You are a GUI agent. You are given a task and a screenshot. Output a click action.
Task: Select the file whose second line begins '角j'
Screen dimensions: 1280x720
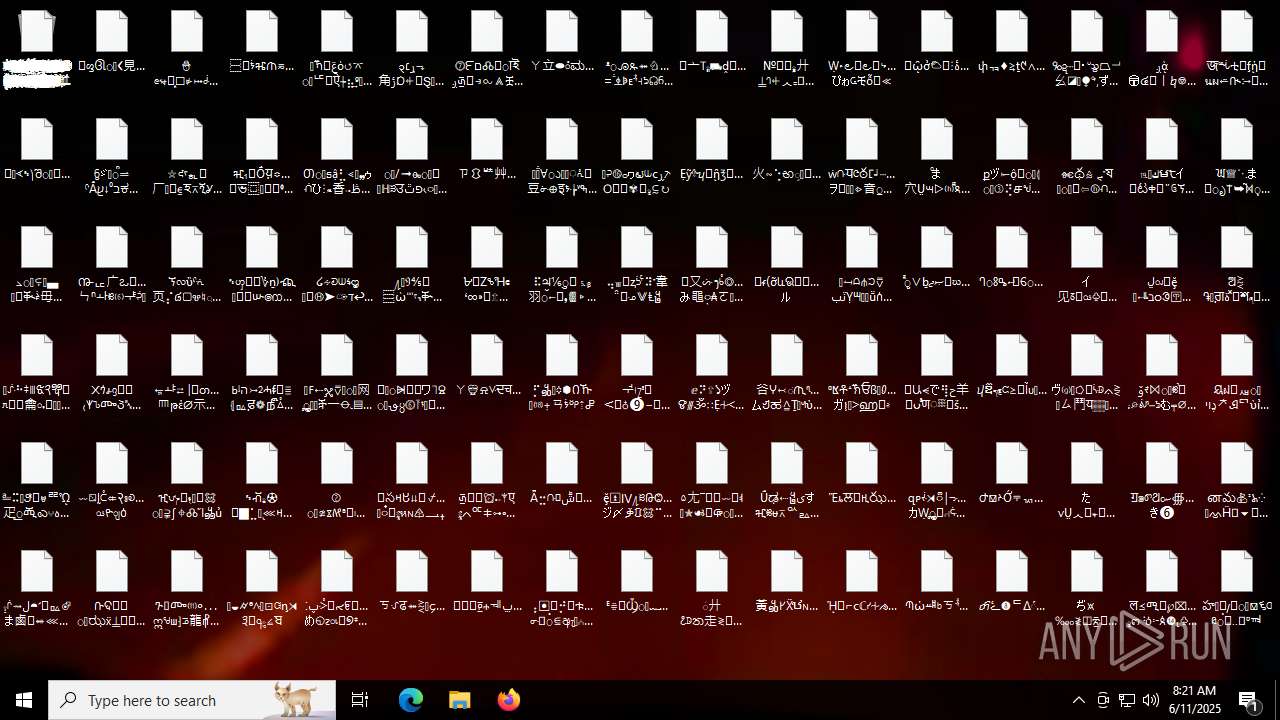point(412,49)
